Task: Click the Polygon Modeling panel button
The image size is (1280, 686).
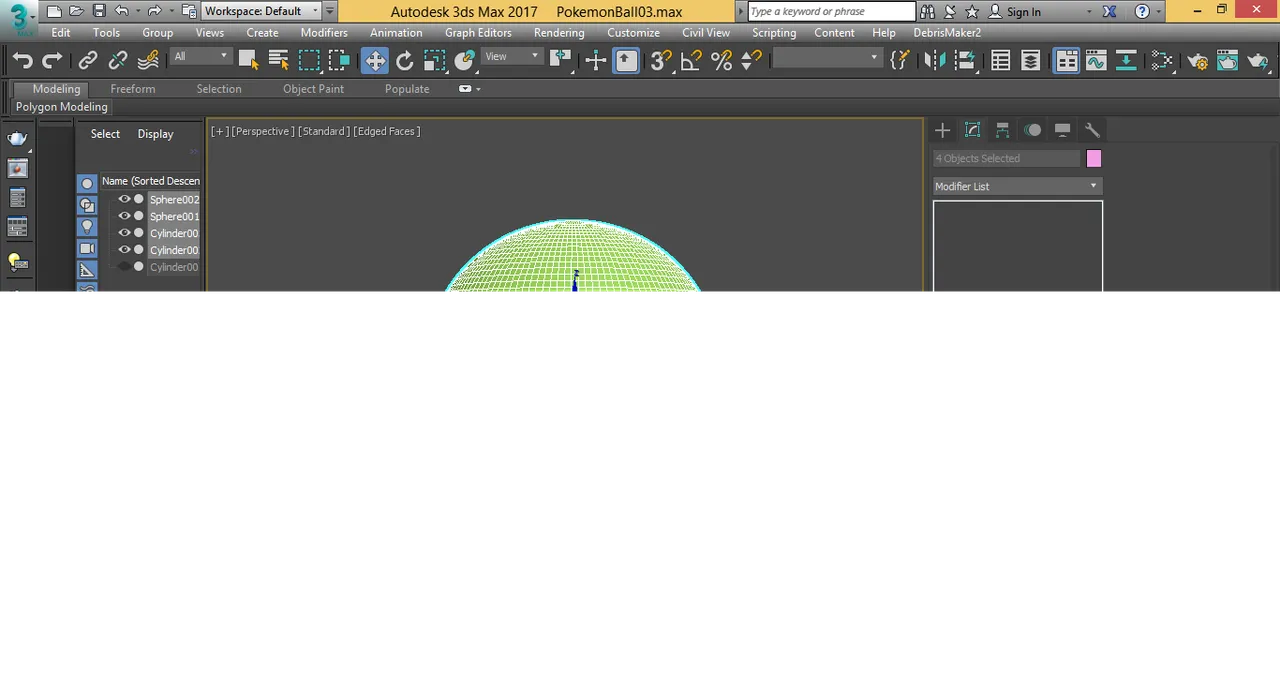Action: pos(62,107)
